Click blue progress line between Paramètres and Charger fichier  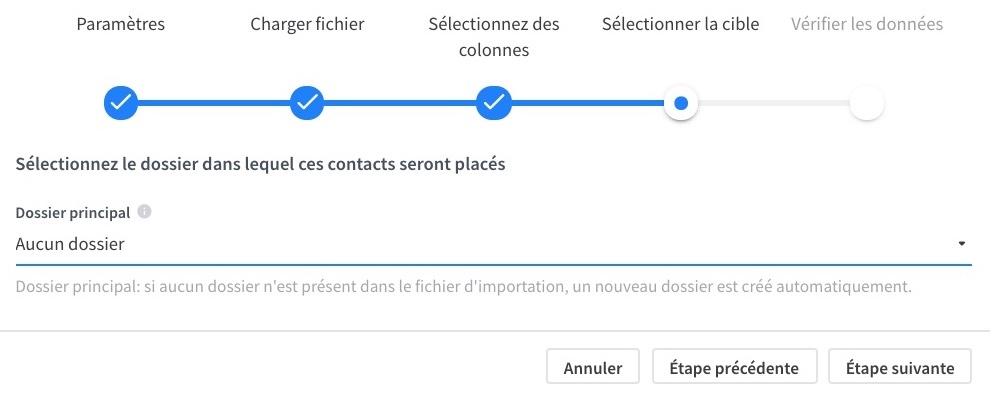tap(214, 102)
